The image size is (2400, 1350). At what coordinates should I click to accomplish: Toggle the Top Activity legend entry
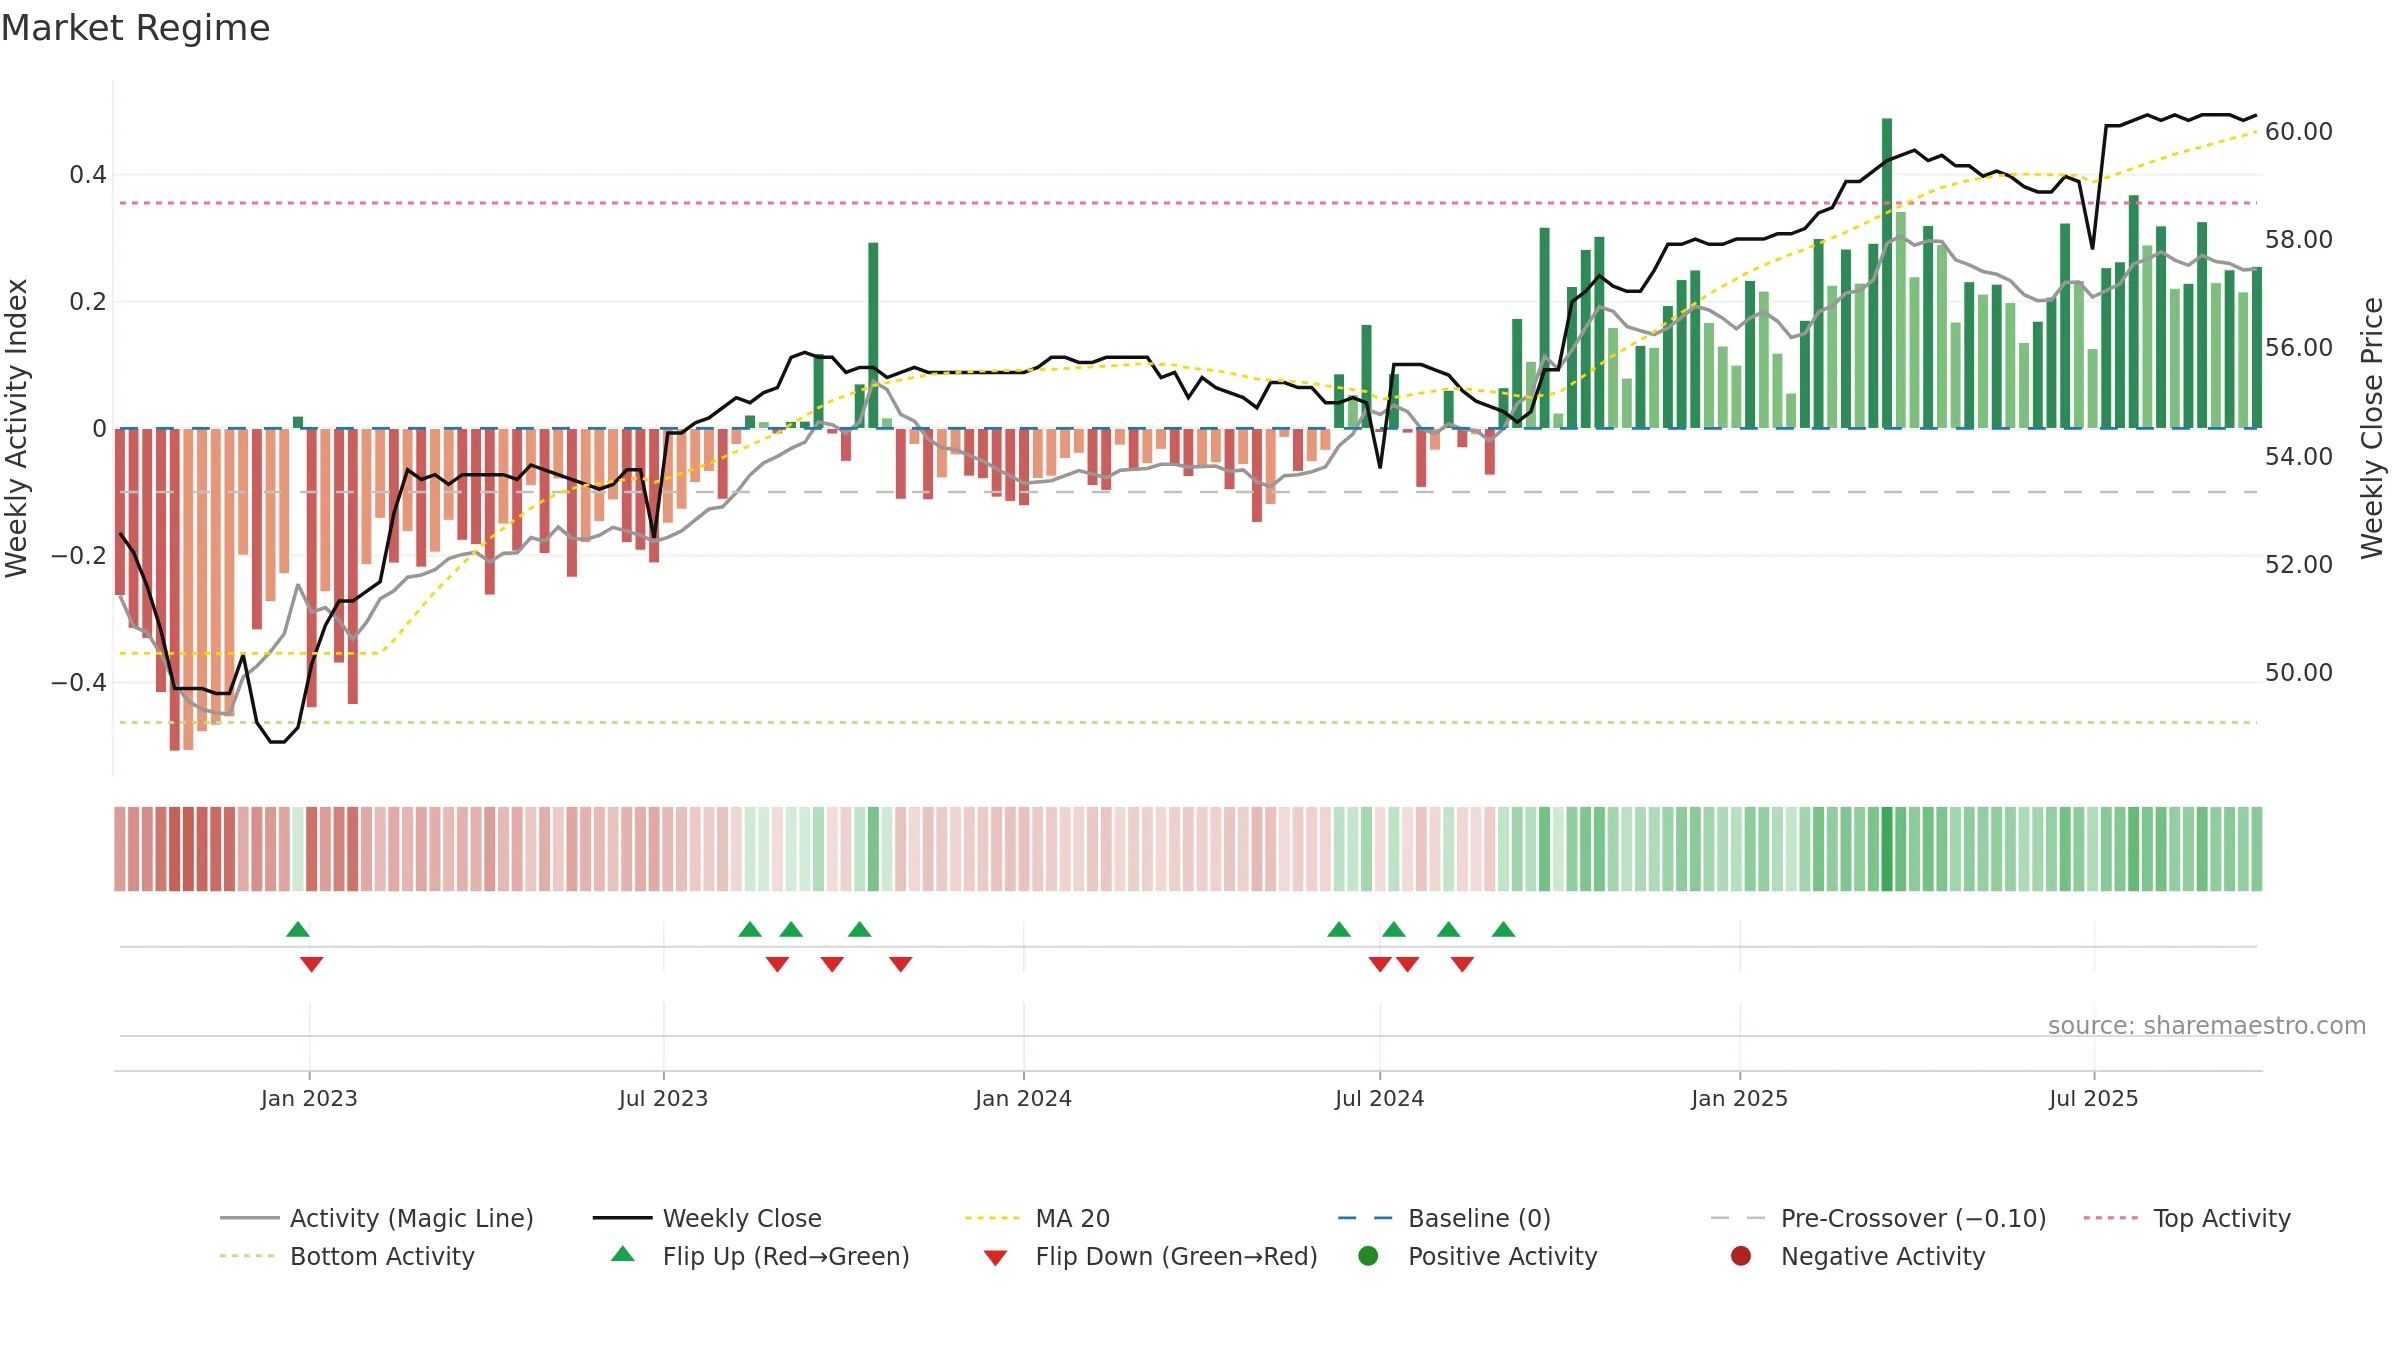point(2187,1218)
